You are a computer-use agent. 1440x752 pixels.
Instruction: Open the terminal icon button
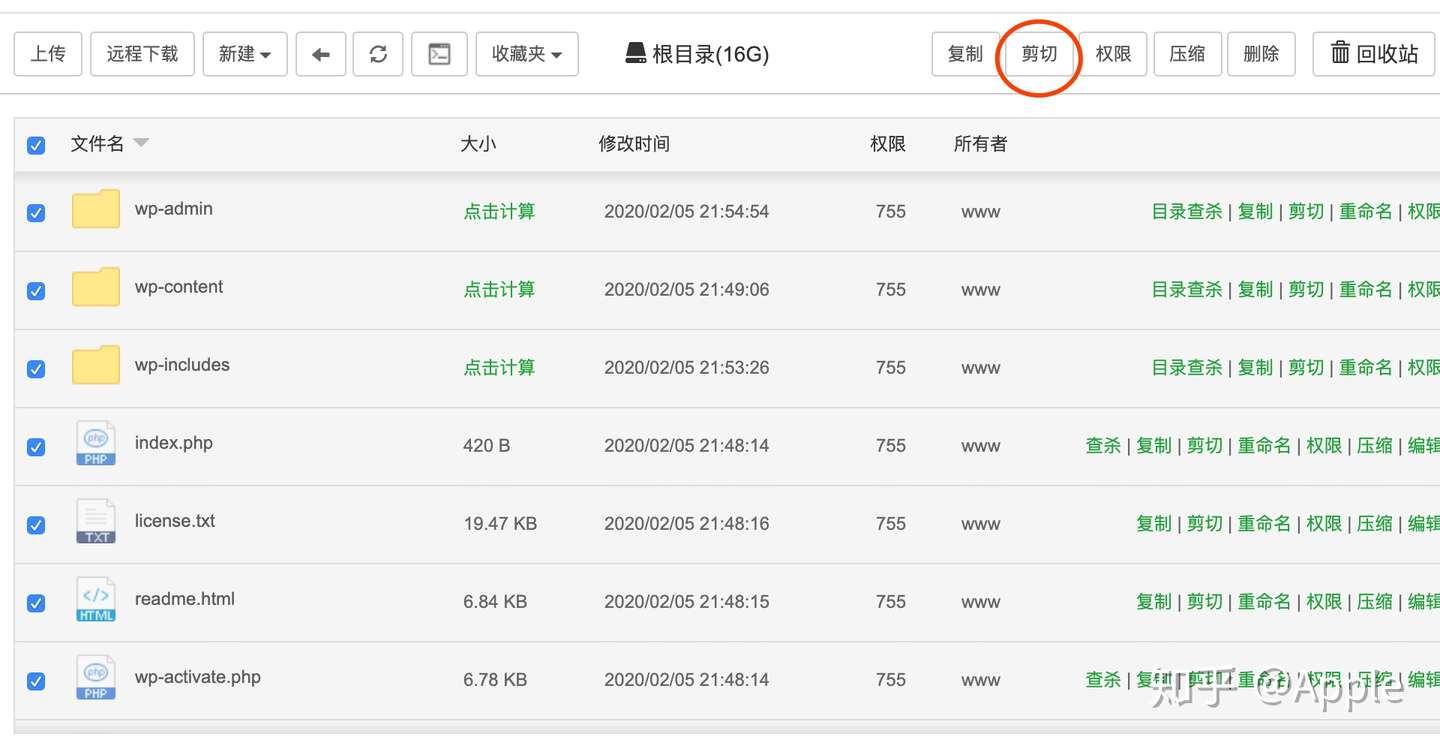click(439, 54)
